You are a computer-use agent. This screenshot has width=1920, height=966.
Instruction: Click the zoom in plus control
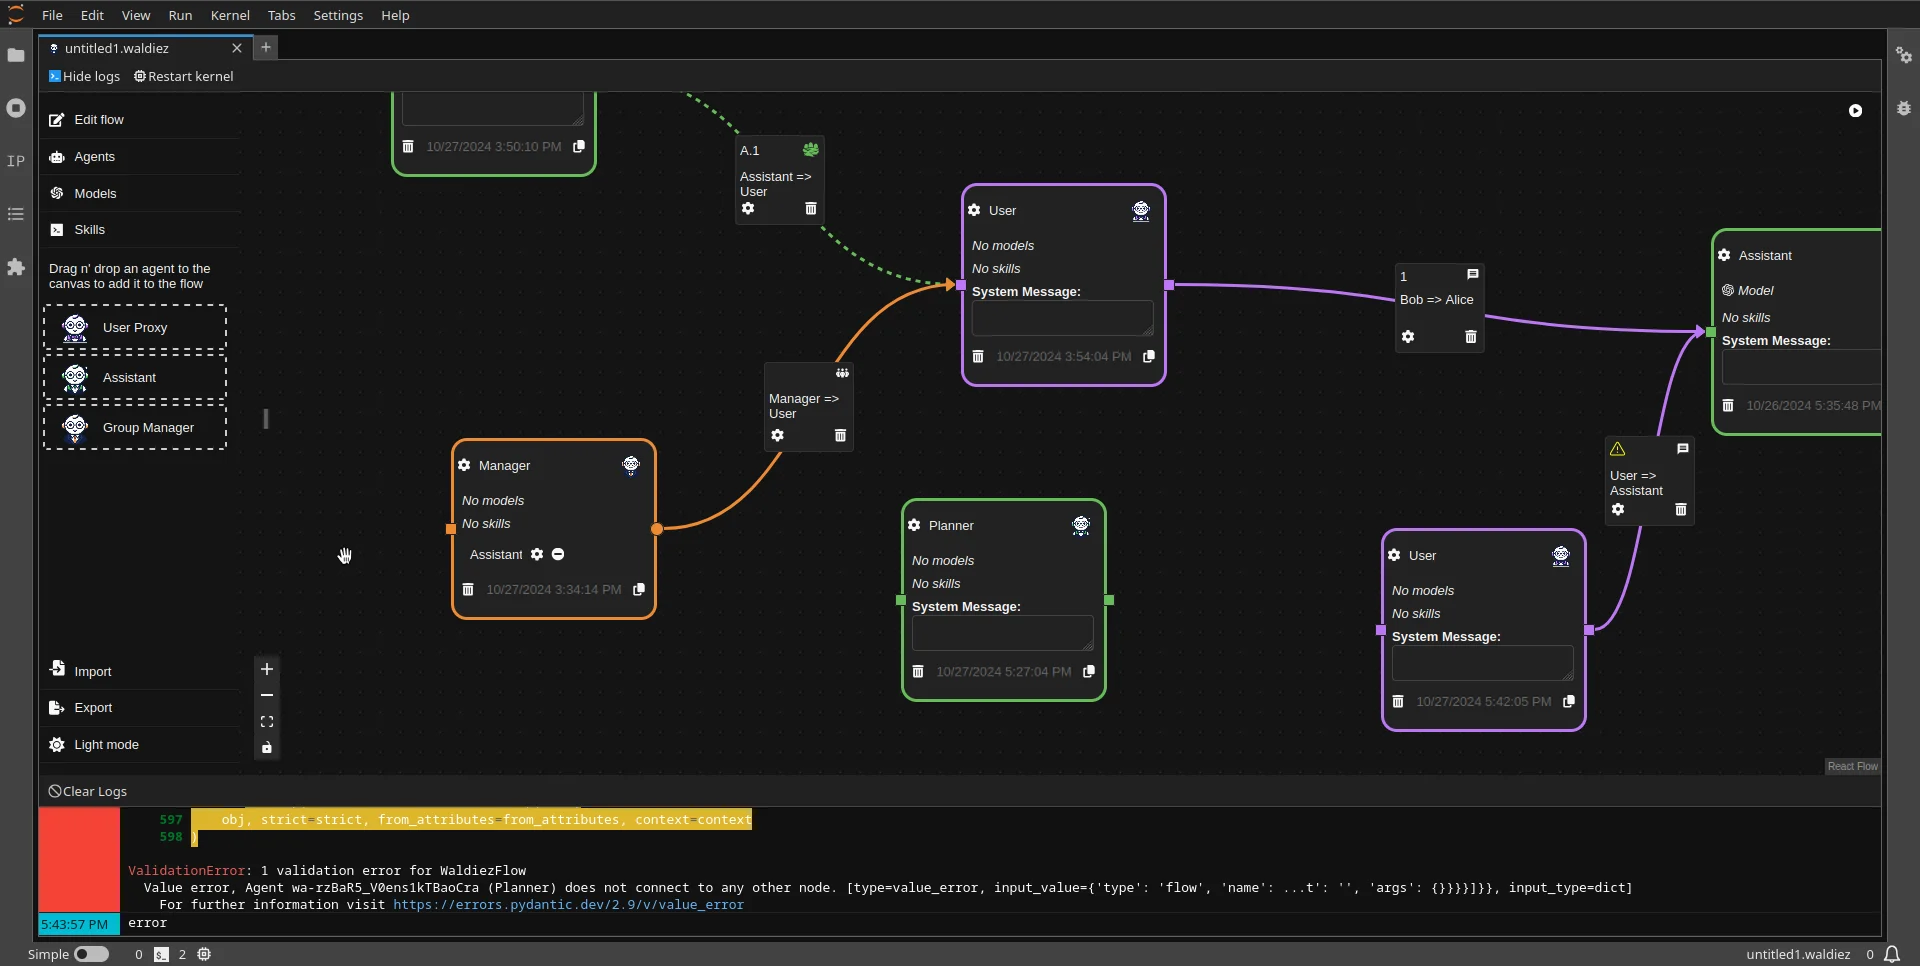[267, 669]
